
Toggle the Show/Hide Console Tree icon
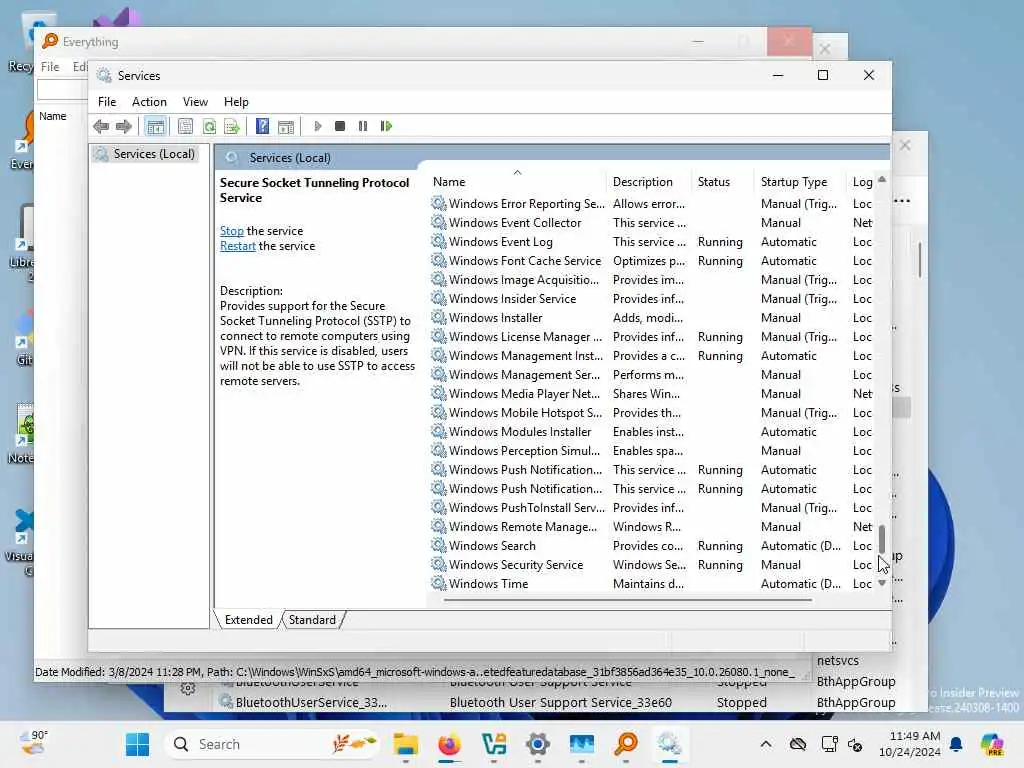[x=155, y=126]
